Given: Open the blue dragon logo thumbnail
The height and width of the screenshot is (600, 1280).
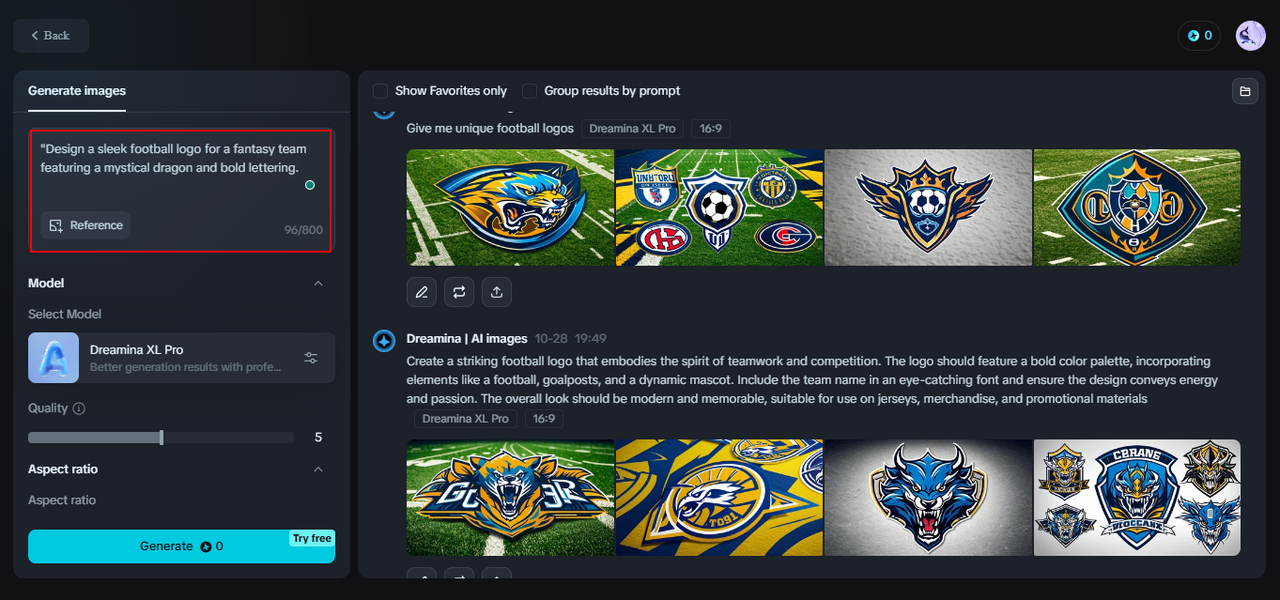Looking at the screenshot, I should point(927,497).
